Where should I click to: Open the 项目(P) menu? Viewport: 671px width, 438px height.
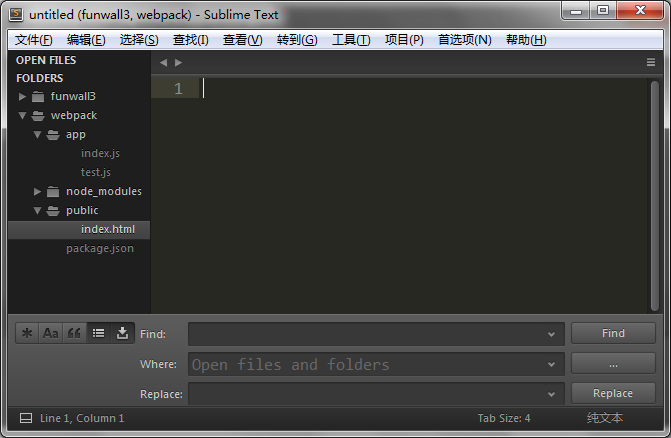(x=404, y=40)
